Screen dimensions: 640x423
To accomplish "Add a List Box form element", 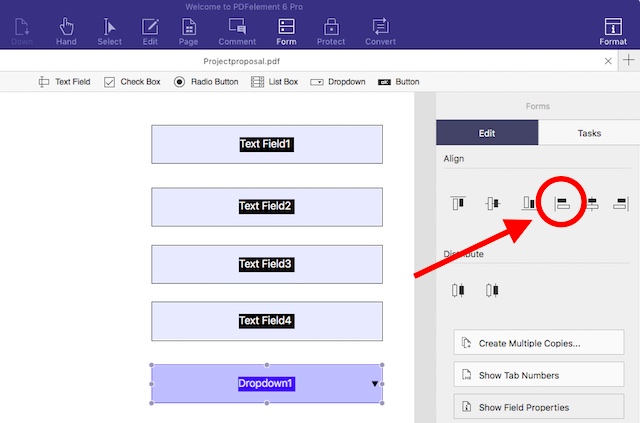I will click(274, 82).
